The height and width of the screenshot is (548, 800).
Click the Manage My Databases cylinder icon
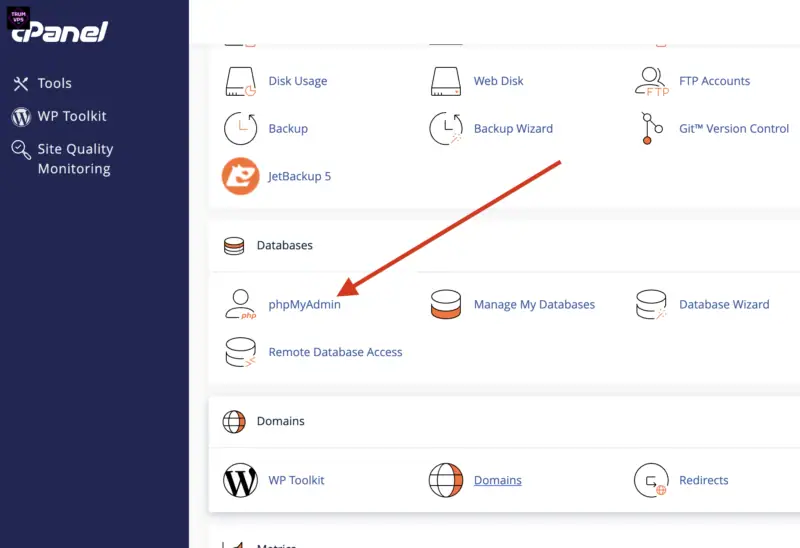446,305
